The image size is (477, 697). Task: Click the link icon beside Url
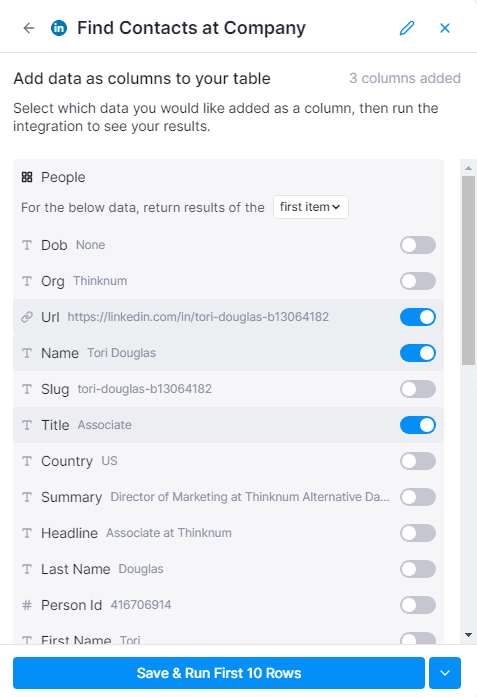coord(27,317)
